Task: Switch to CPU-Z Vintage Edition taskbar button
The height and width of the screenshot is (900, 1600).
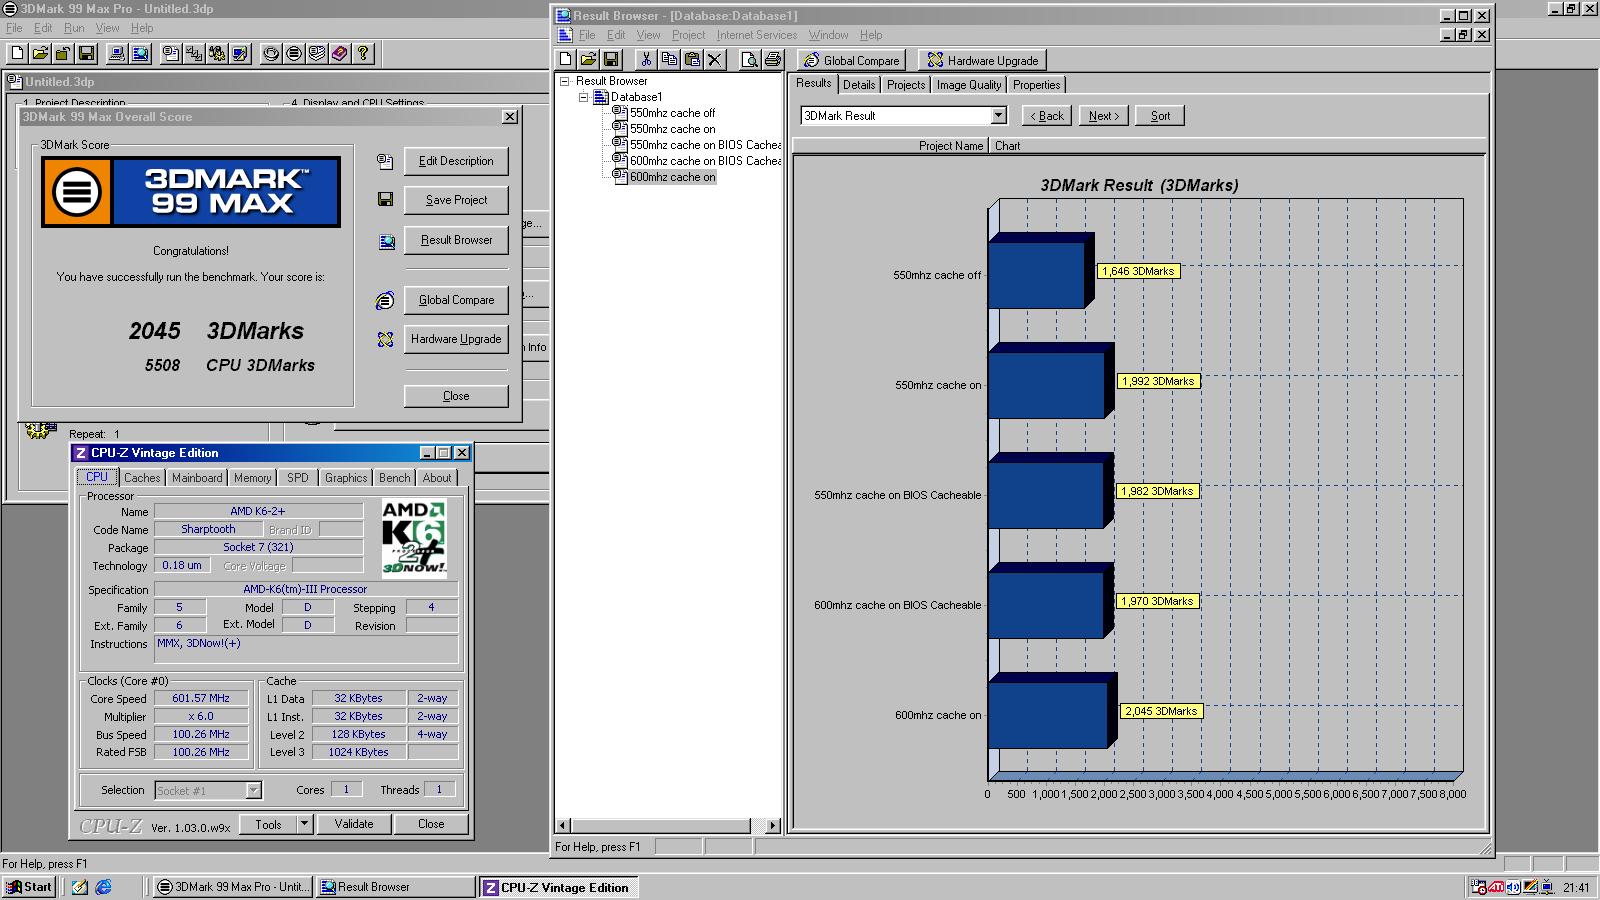Action: tap(557, 887)
